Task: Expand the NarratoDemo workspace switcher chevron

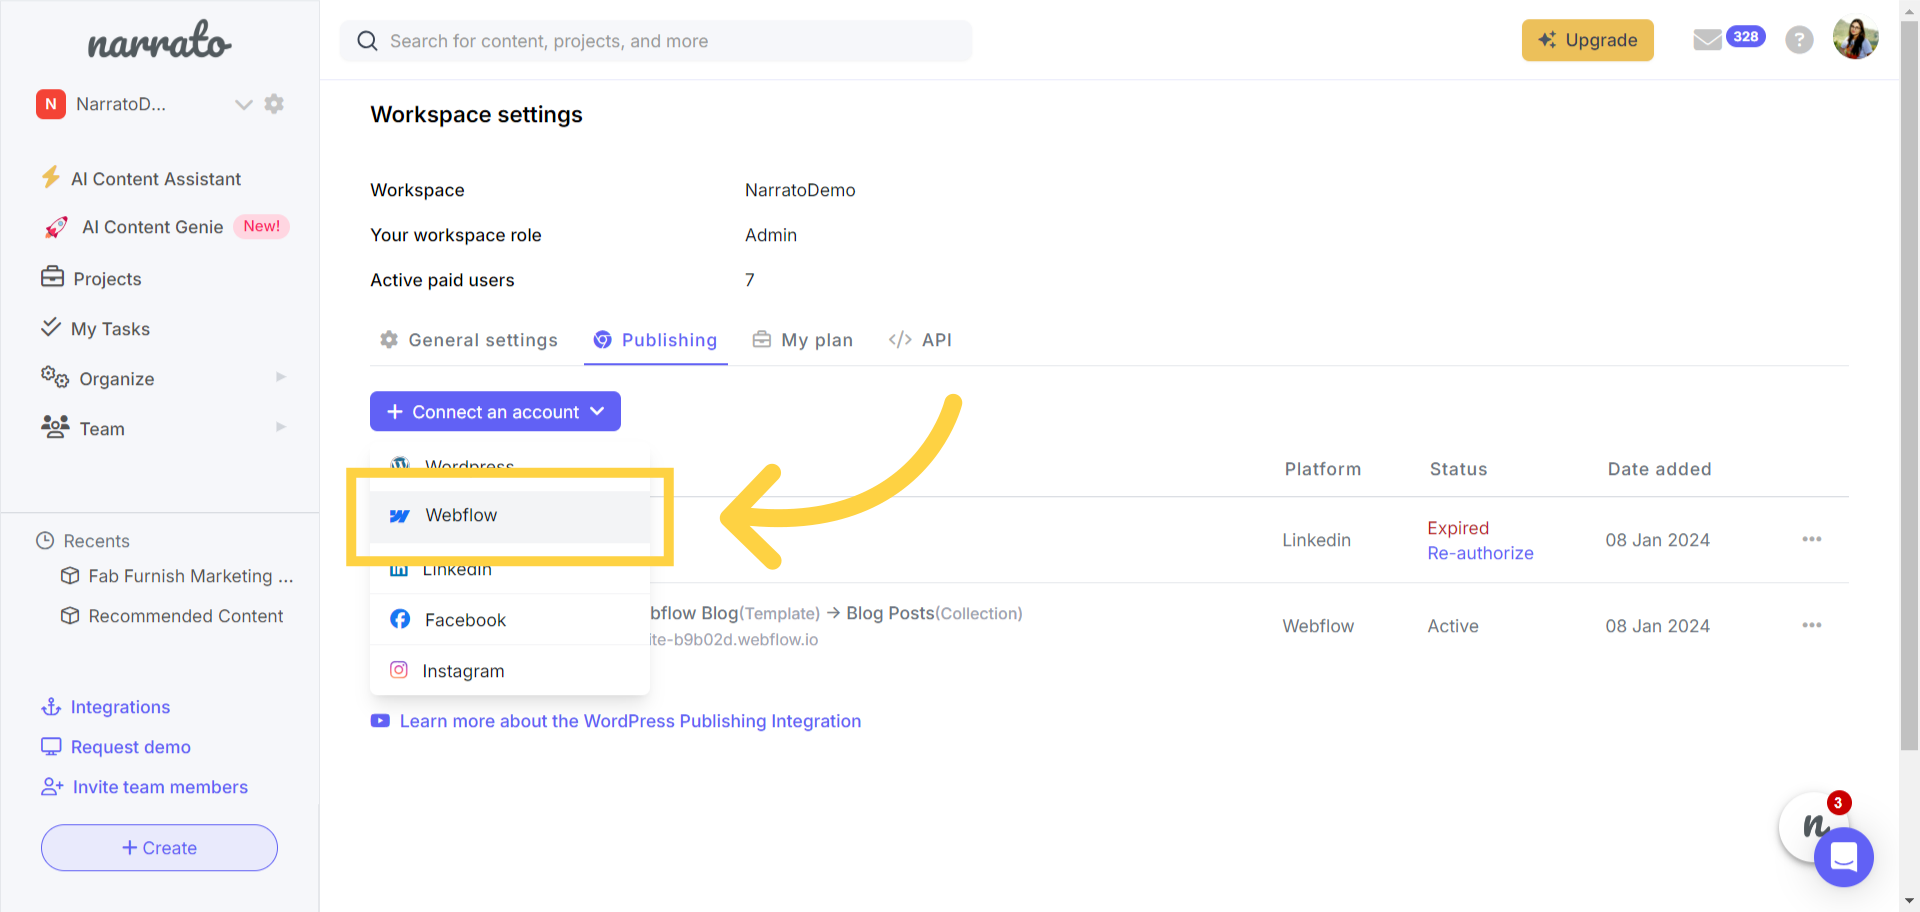Action: point(243,104)
